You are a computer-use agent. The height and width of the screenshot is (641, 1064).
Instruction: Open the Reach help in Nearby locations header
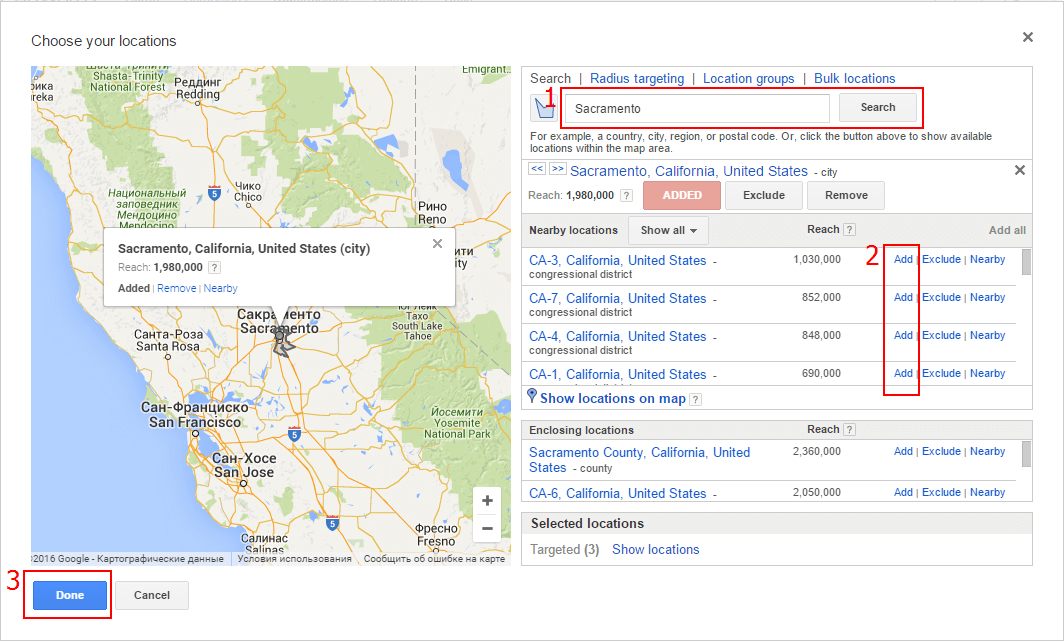coord(849,230)
